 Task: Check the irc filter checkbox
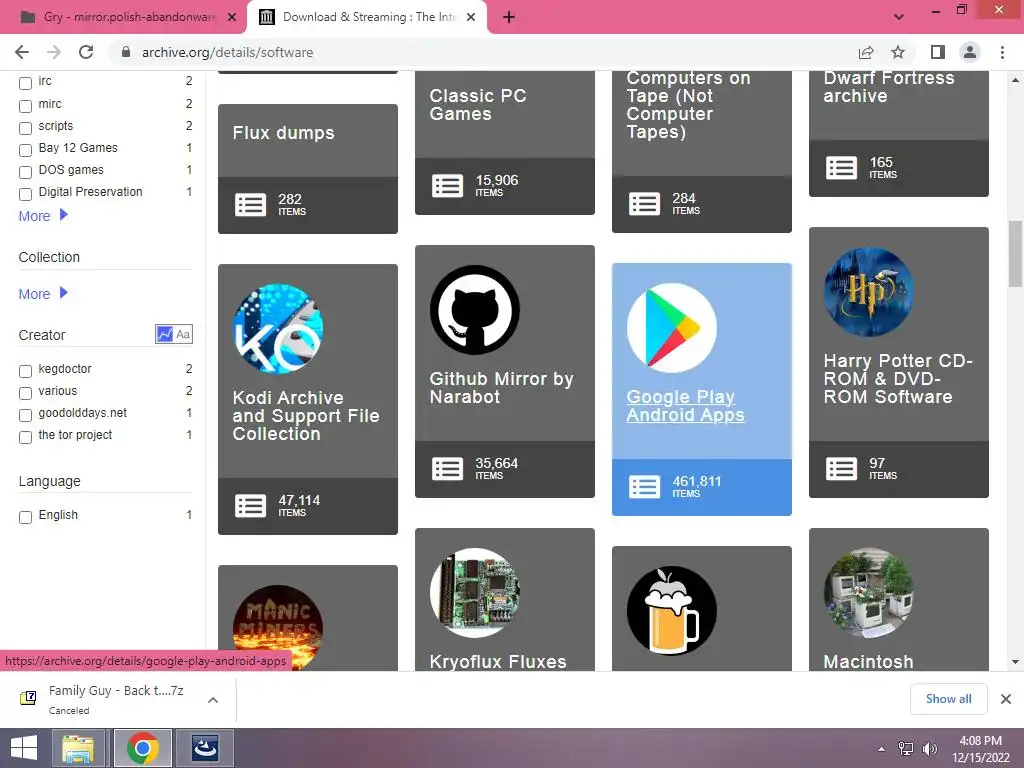25,83
